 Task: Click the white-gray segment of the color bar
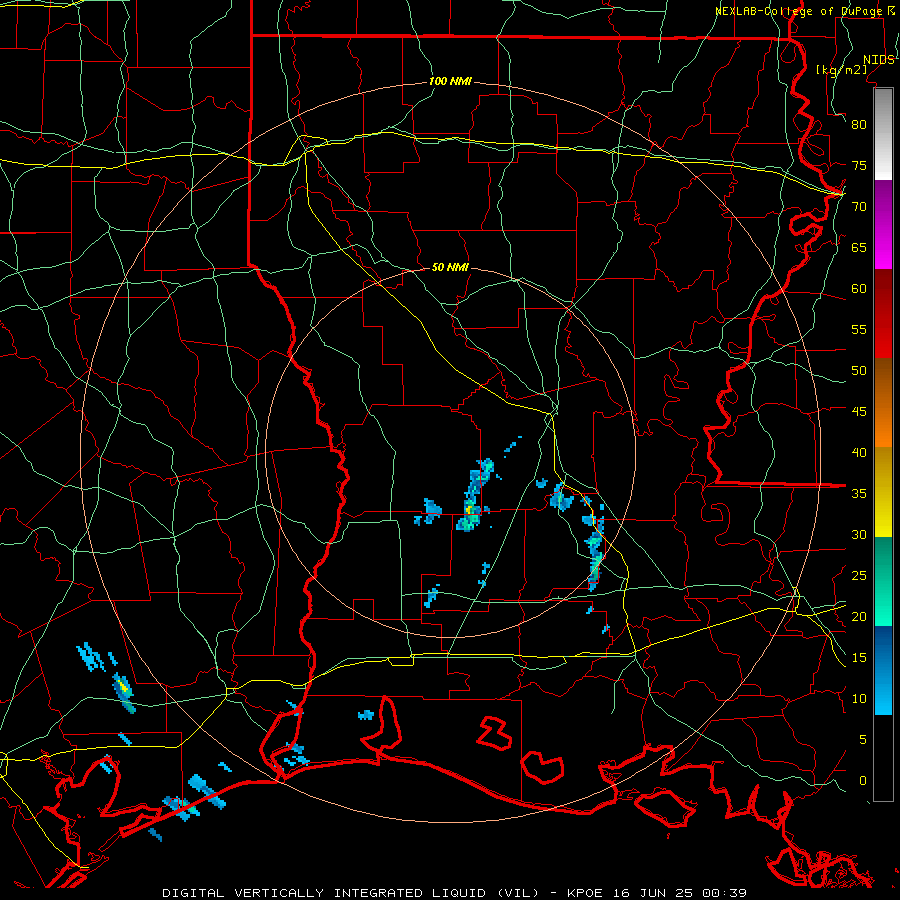883,135
